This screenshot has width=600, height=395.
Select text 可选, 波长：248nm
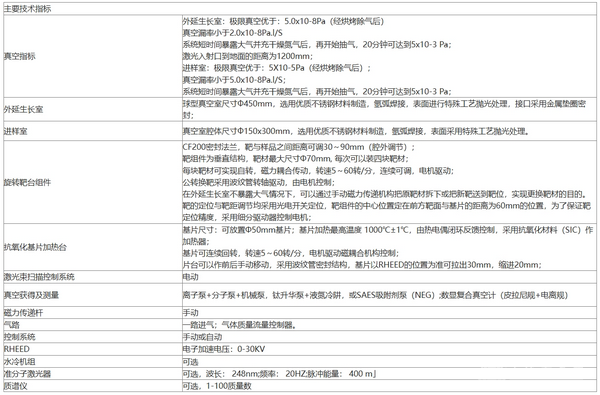[x=222, y=374]
